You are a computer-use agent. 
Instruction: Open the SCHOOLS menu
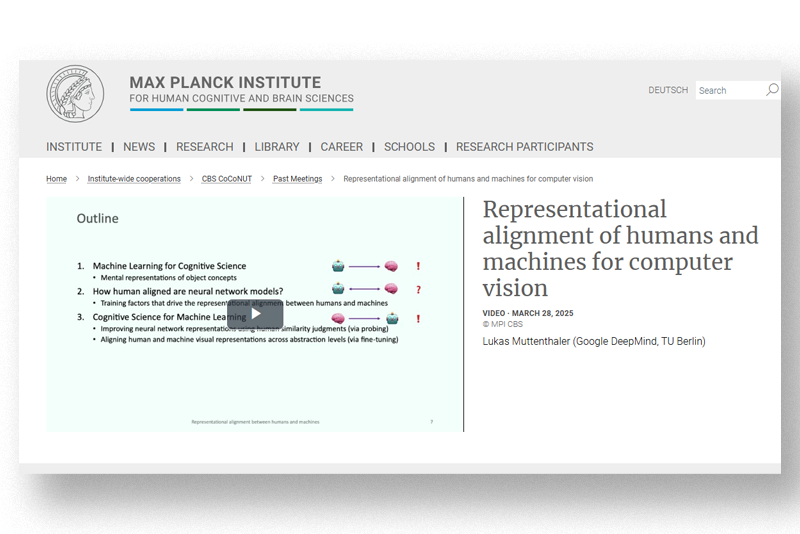[x=409, y=147]
